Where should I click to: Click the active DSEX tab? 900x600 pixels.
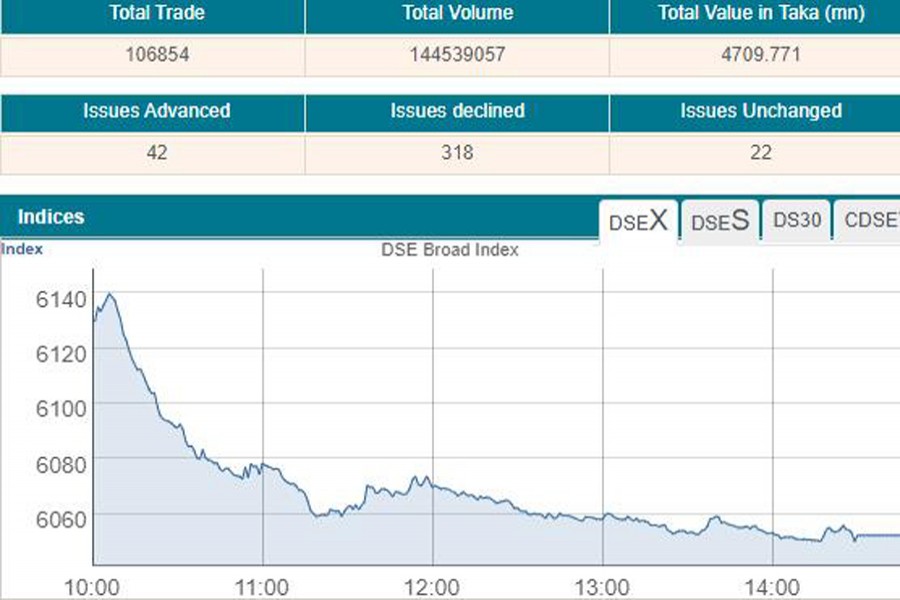(x=637, y=221)
